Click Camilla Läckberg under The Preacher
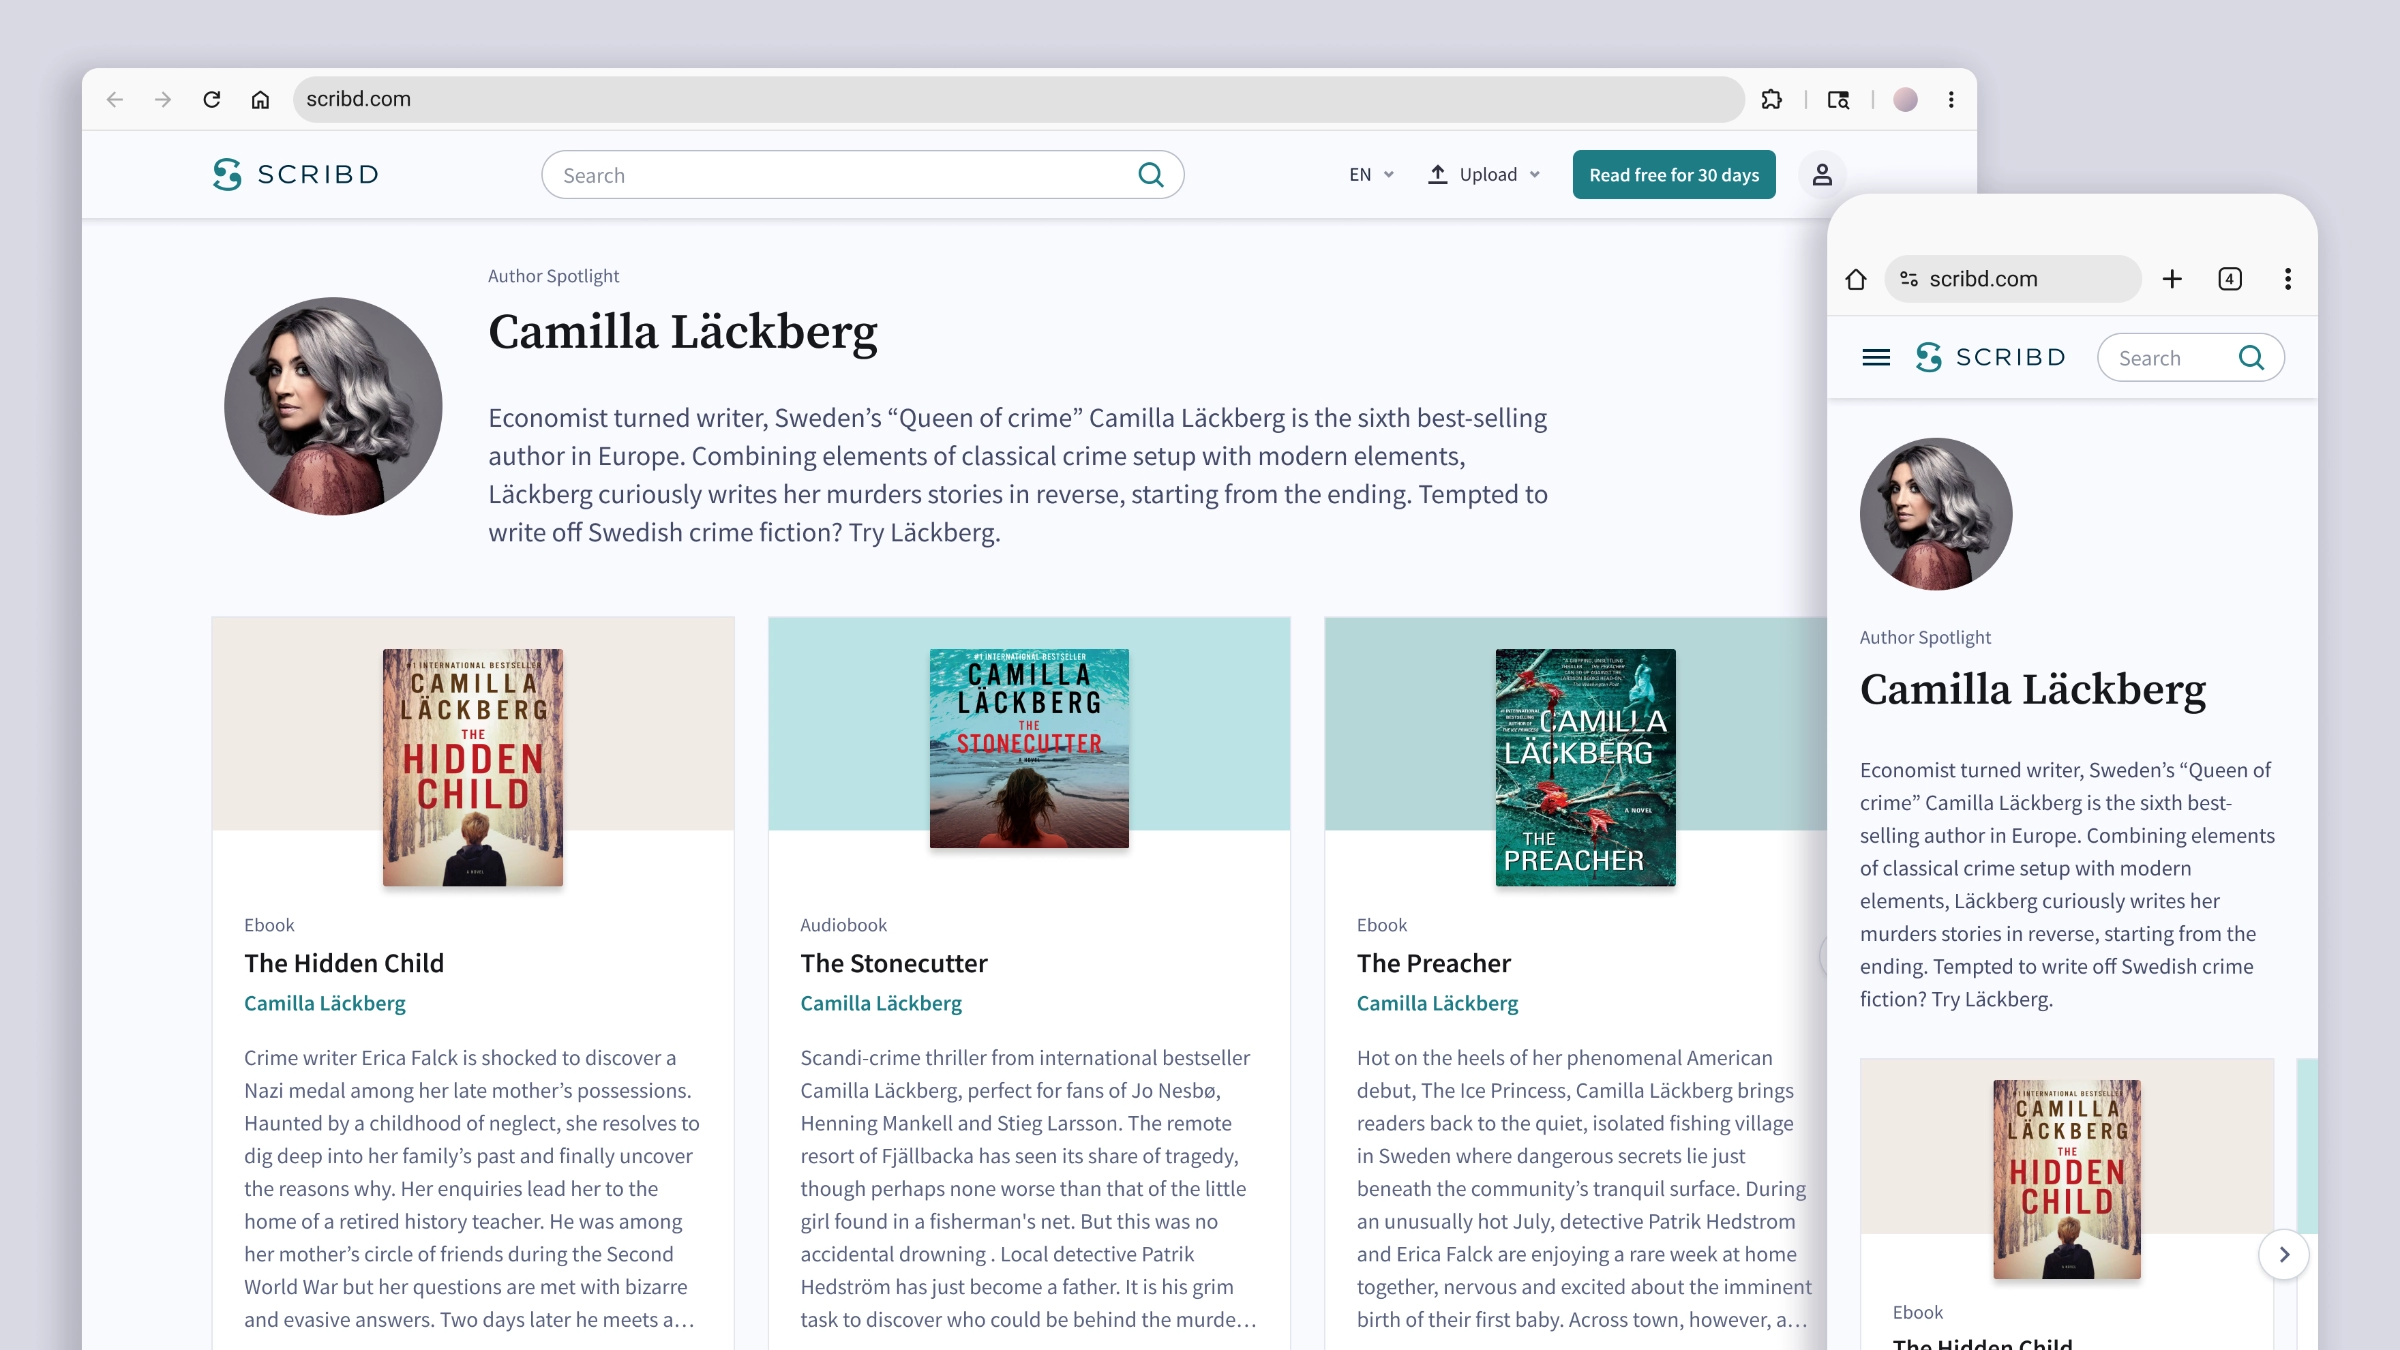This screenshot has height=1350, width=2400. coord(1437,1003)
